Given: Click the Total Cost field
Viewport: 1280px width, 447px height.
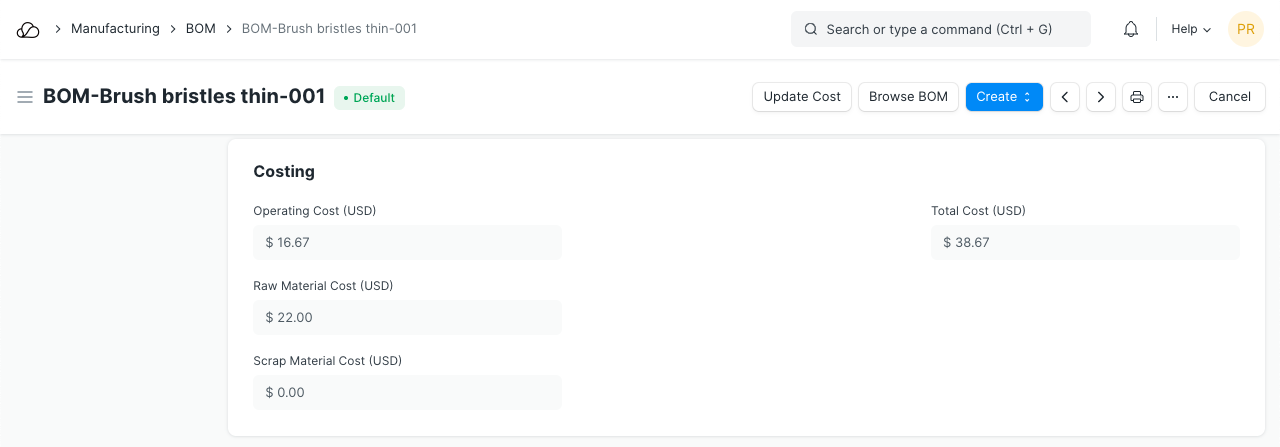Looking at the screenshot, I should click(x=1085, y=242).
